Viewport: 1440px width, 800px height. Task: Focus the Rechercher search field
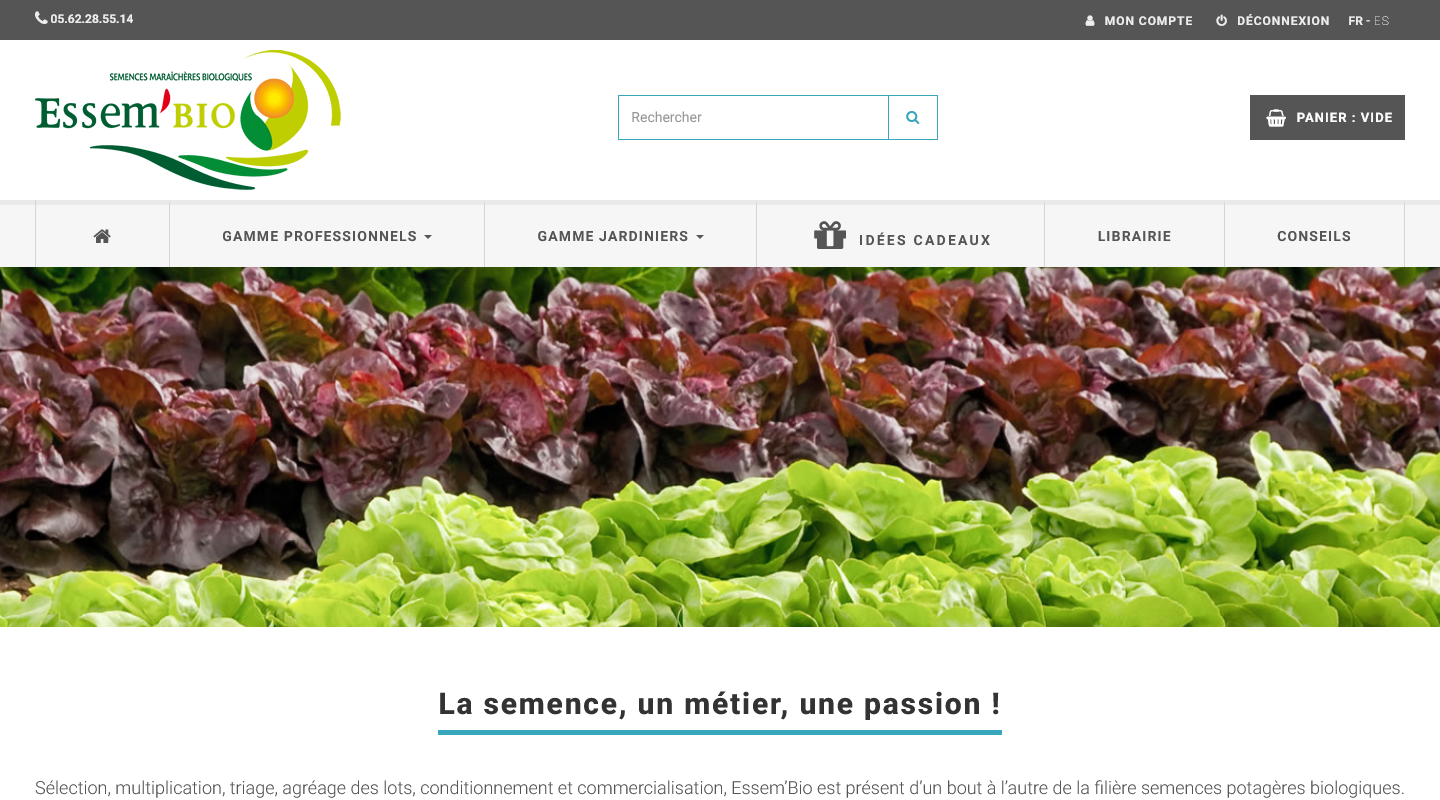tap(753, 117)
